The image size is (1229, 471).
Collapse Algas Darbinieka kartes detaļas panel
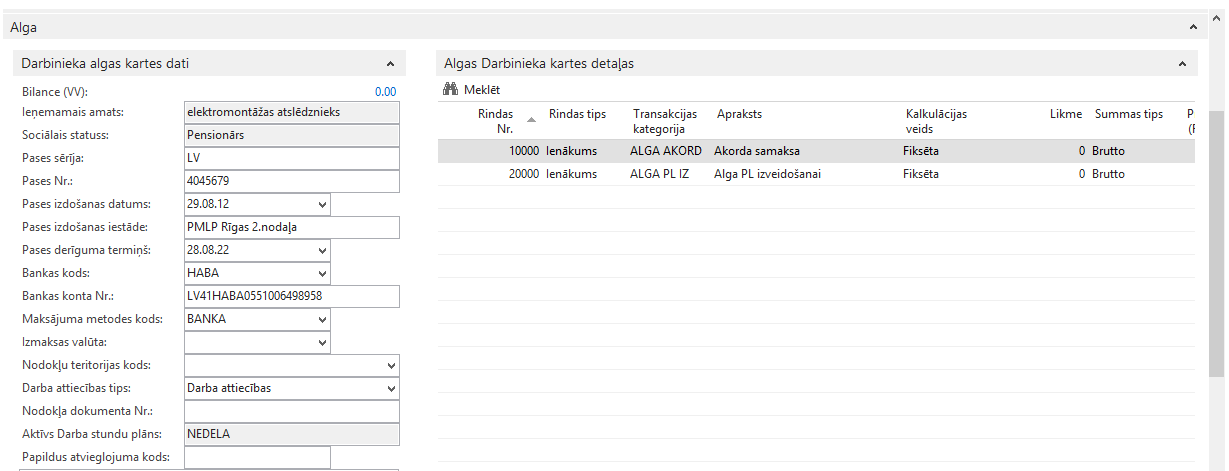click(1181, 64)
